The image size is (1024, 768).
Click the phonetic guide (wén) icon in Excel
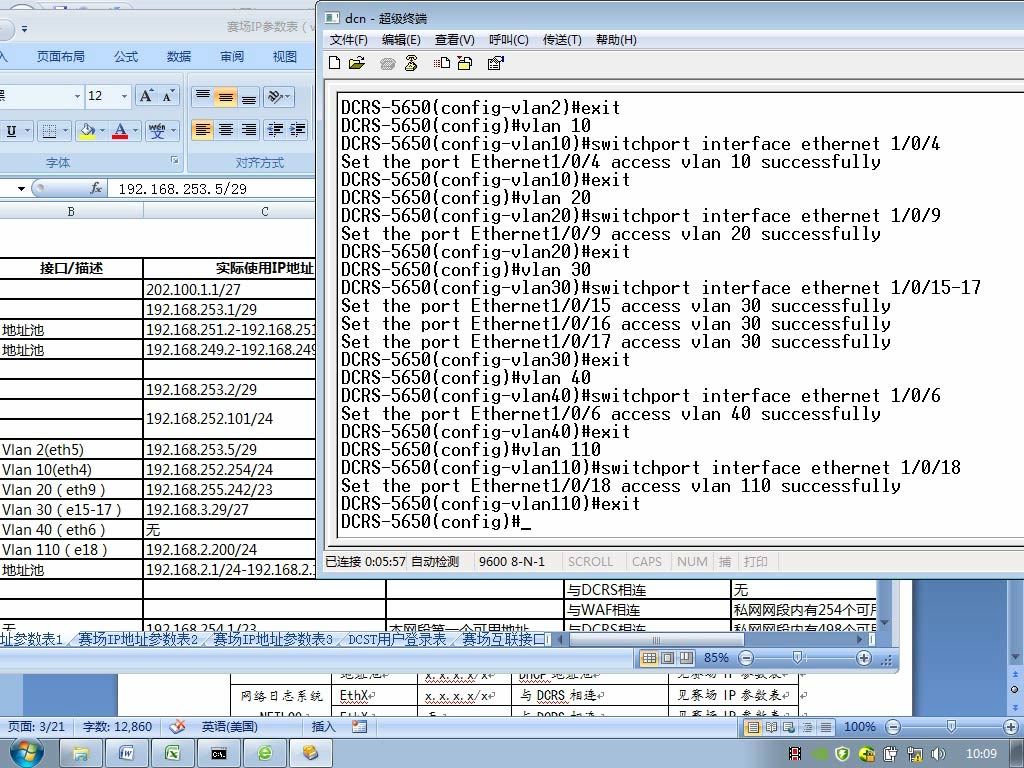click(157, 131)
